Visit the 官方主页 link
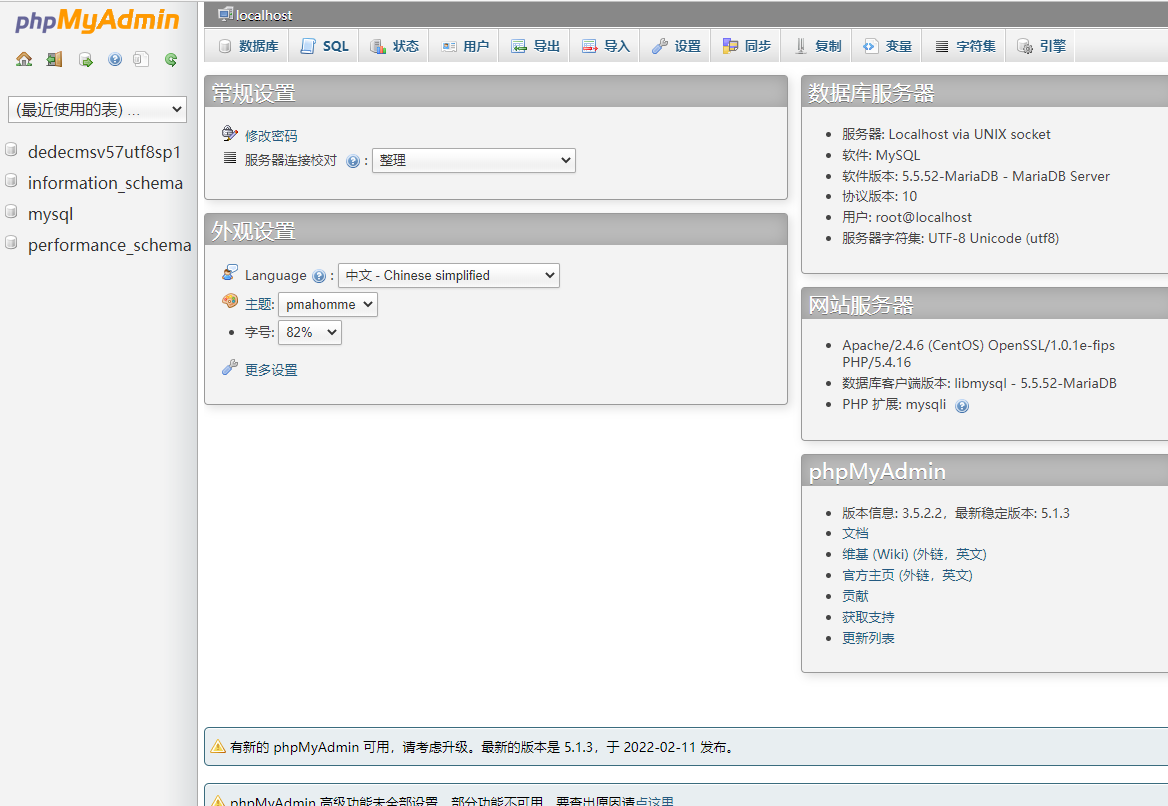The width and height of the screenshot is (1168, 806). (x=907, y=575)
